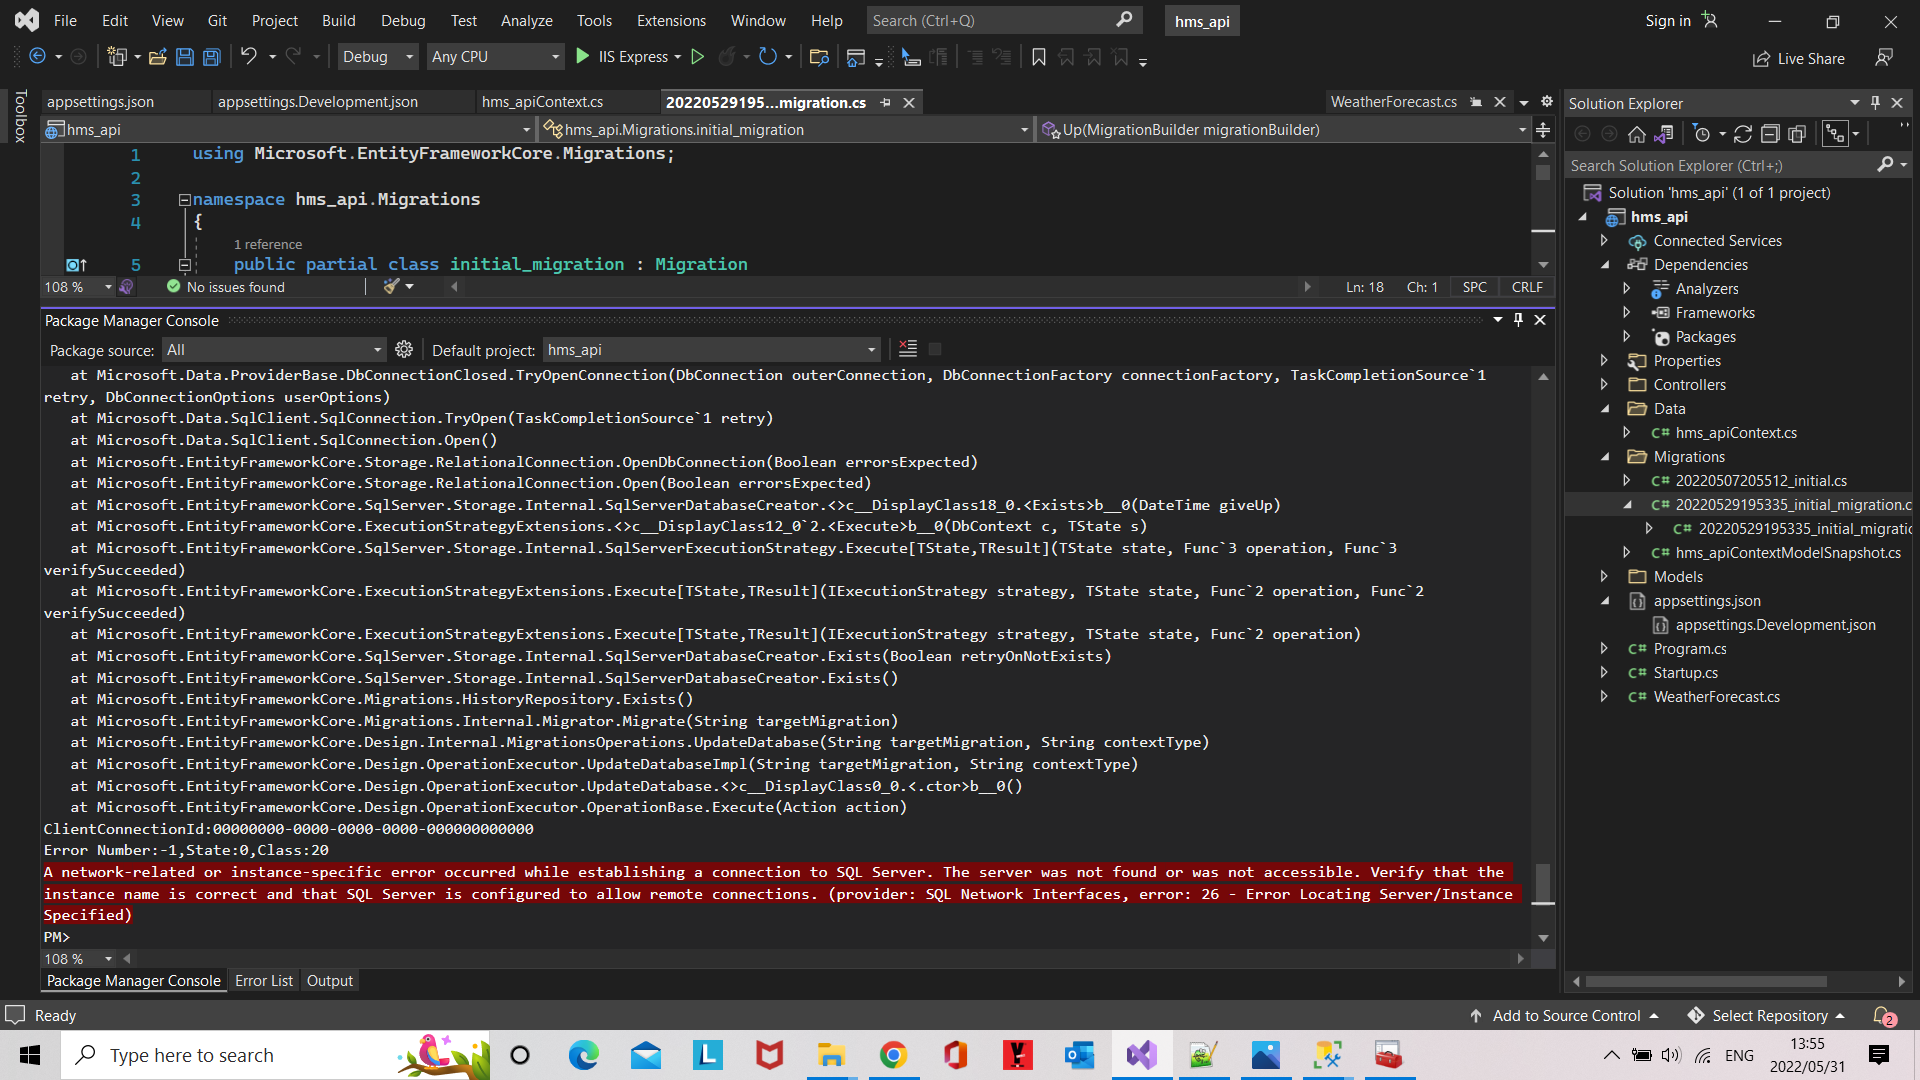Switch to the Error List tab
Screen dimensions: 1920x1080
(x=263, y=980)
